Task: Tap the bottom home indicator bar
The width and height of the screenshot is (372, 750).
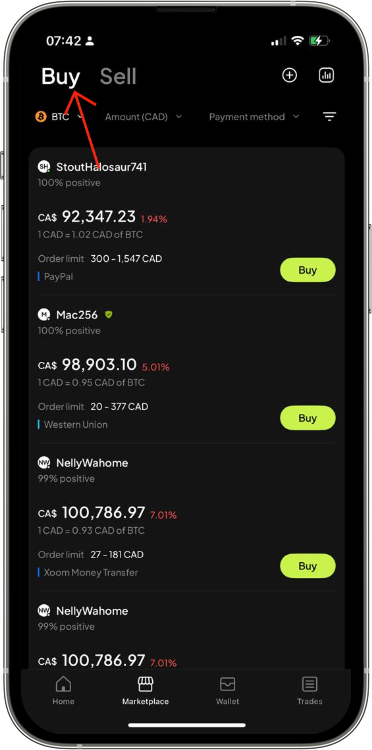Action: [187, 725]
